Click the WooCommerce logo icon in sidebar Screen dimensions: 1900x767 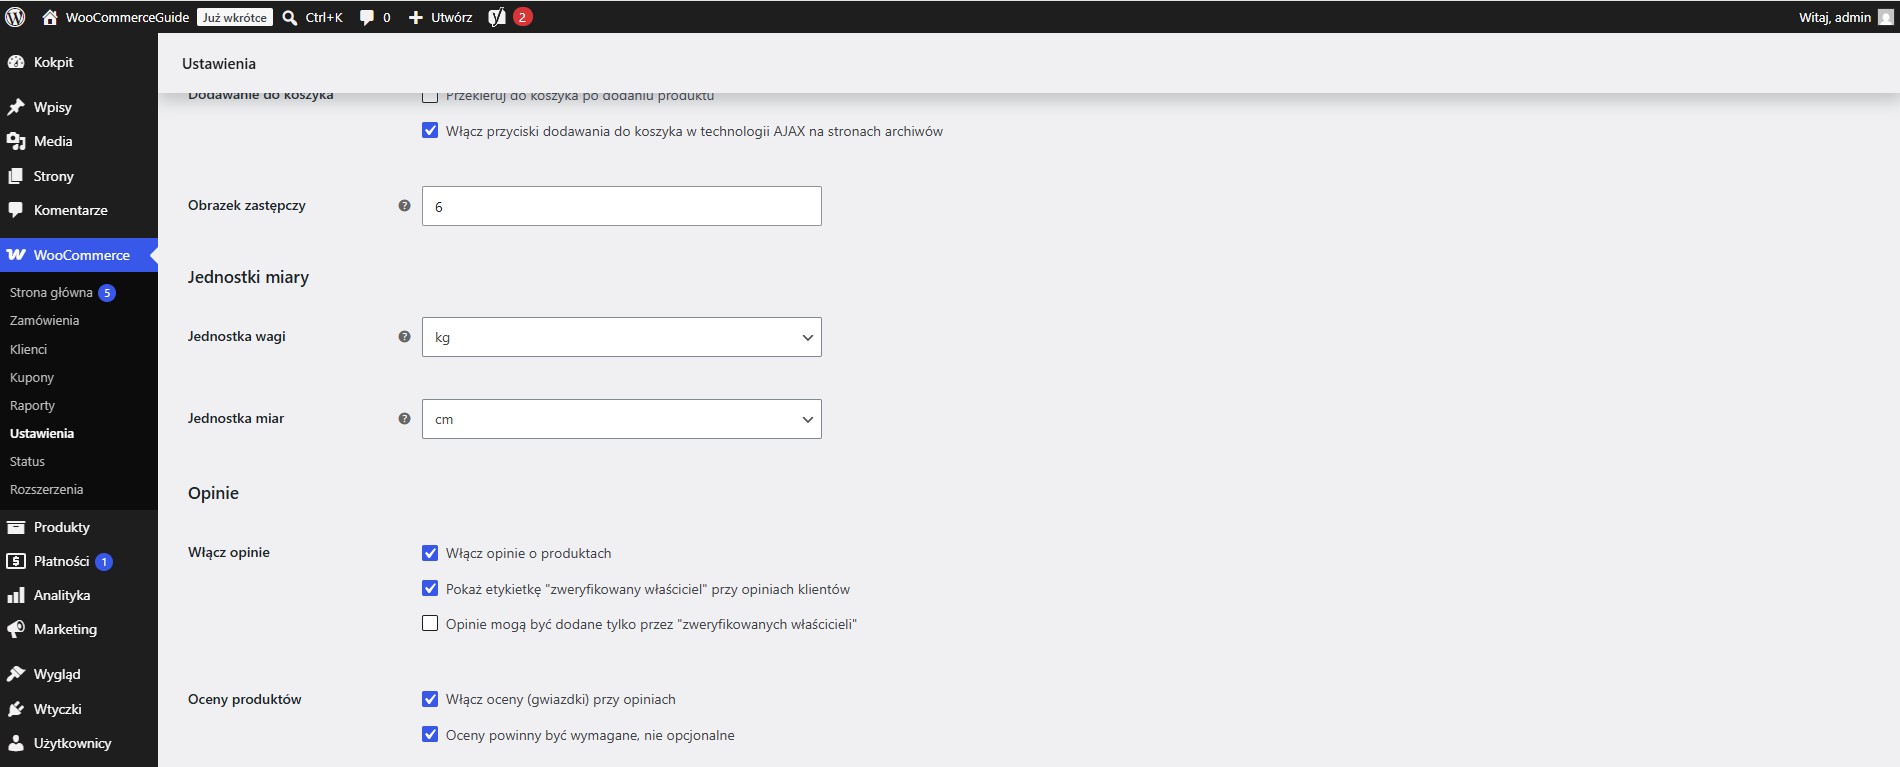coord(16,255)
